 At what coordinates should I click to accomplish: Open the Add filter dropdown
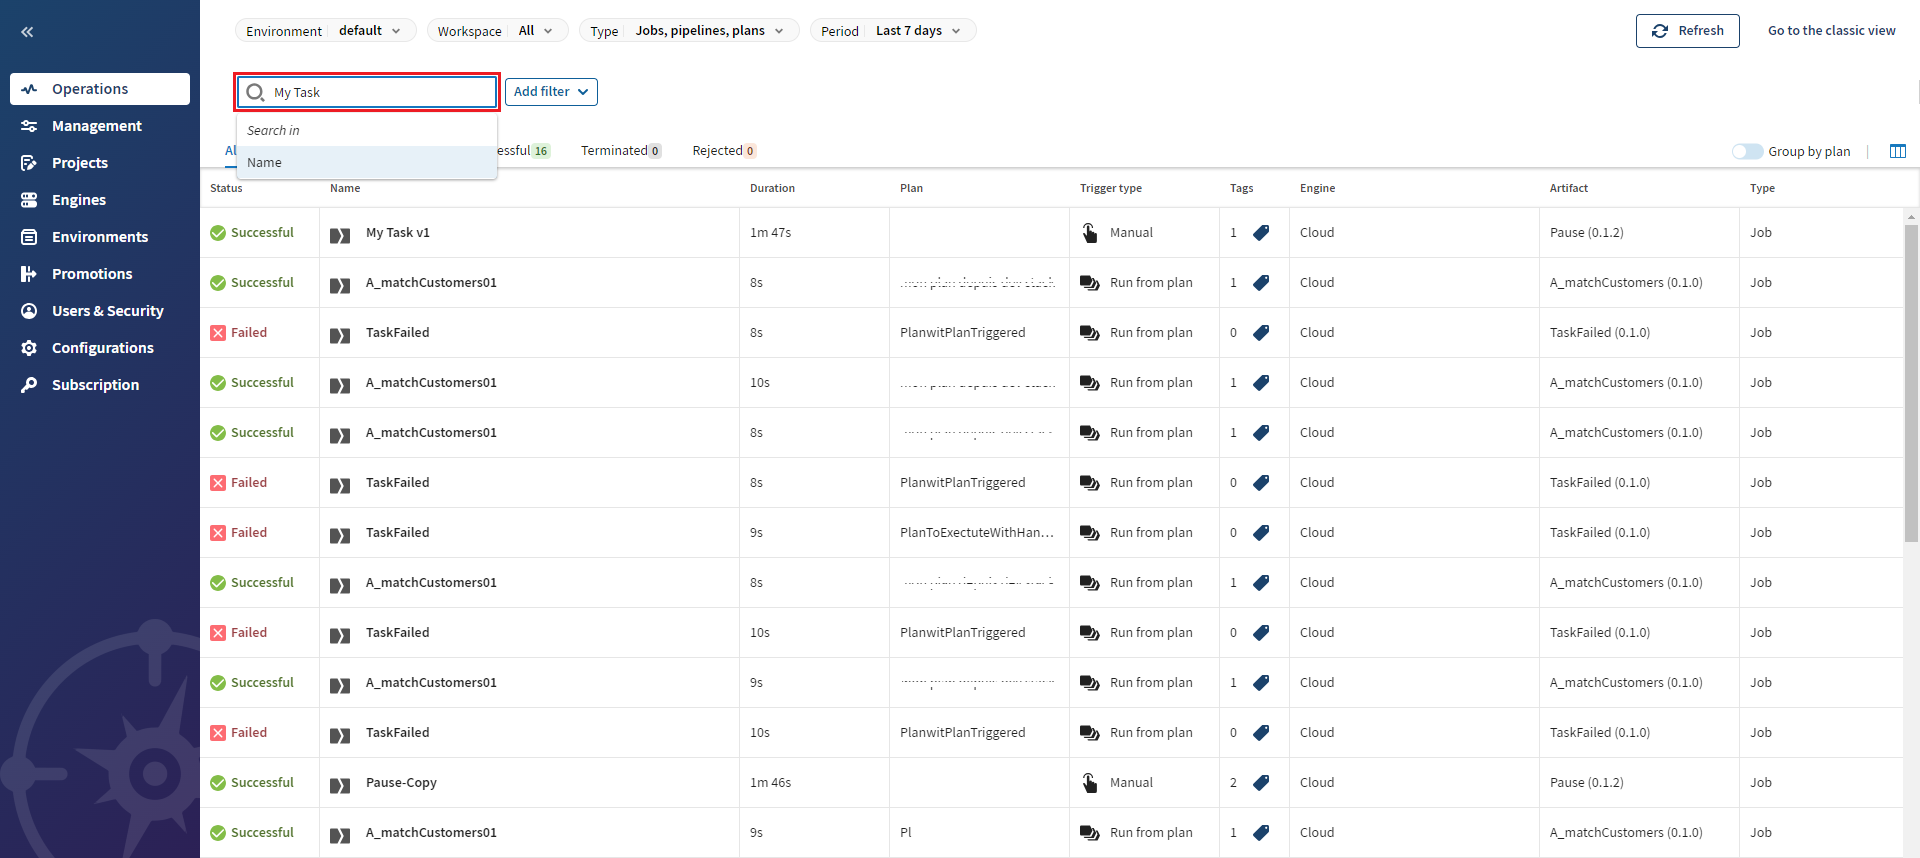click(551, 92)
